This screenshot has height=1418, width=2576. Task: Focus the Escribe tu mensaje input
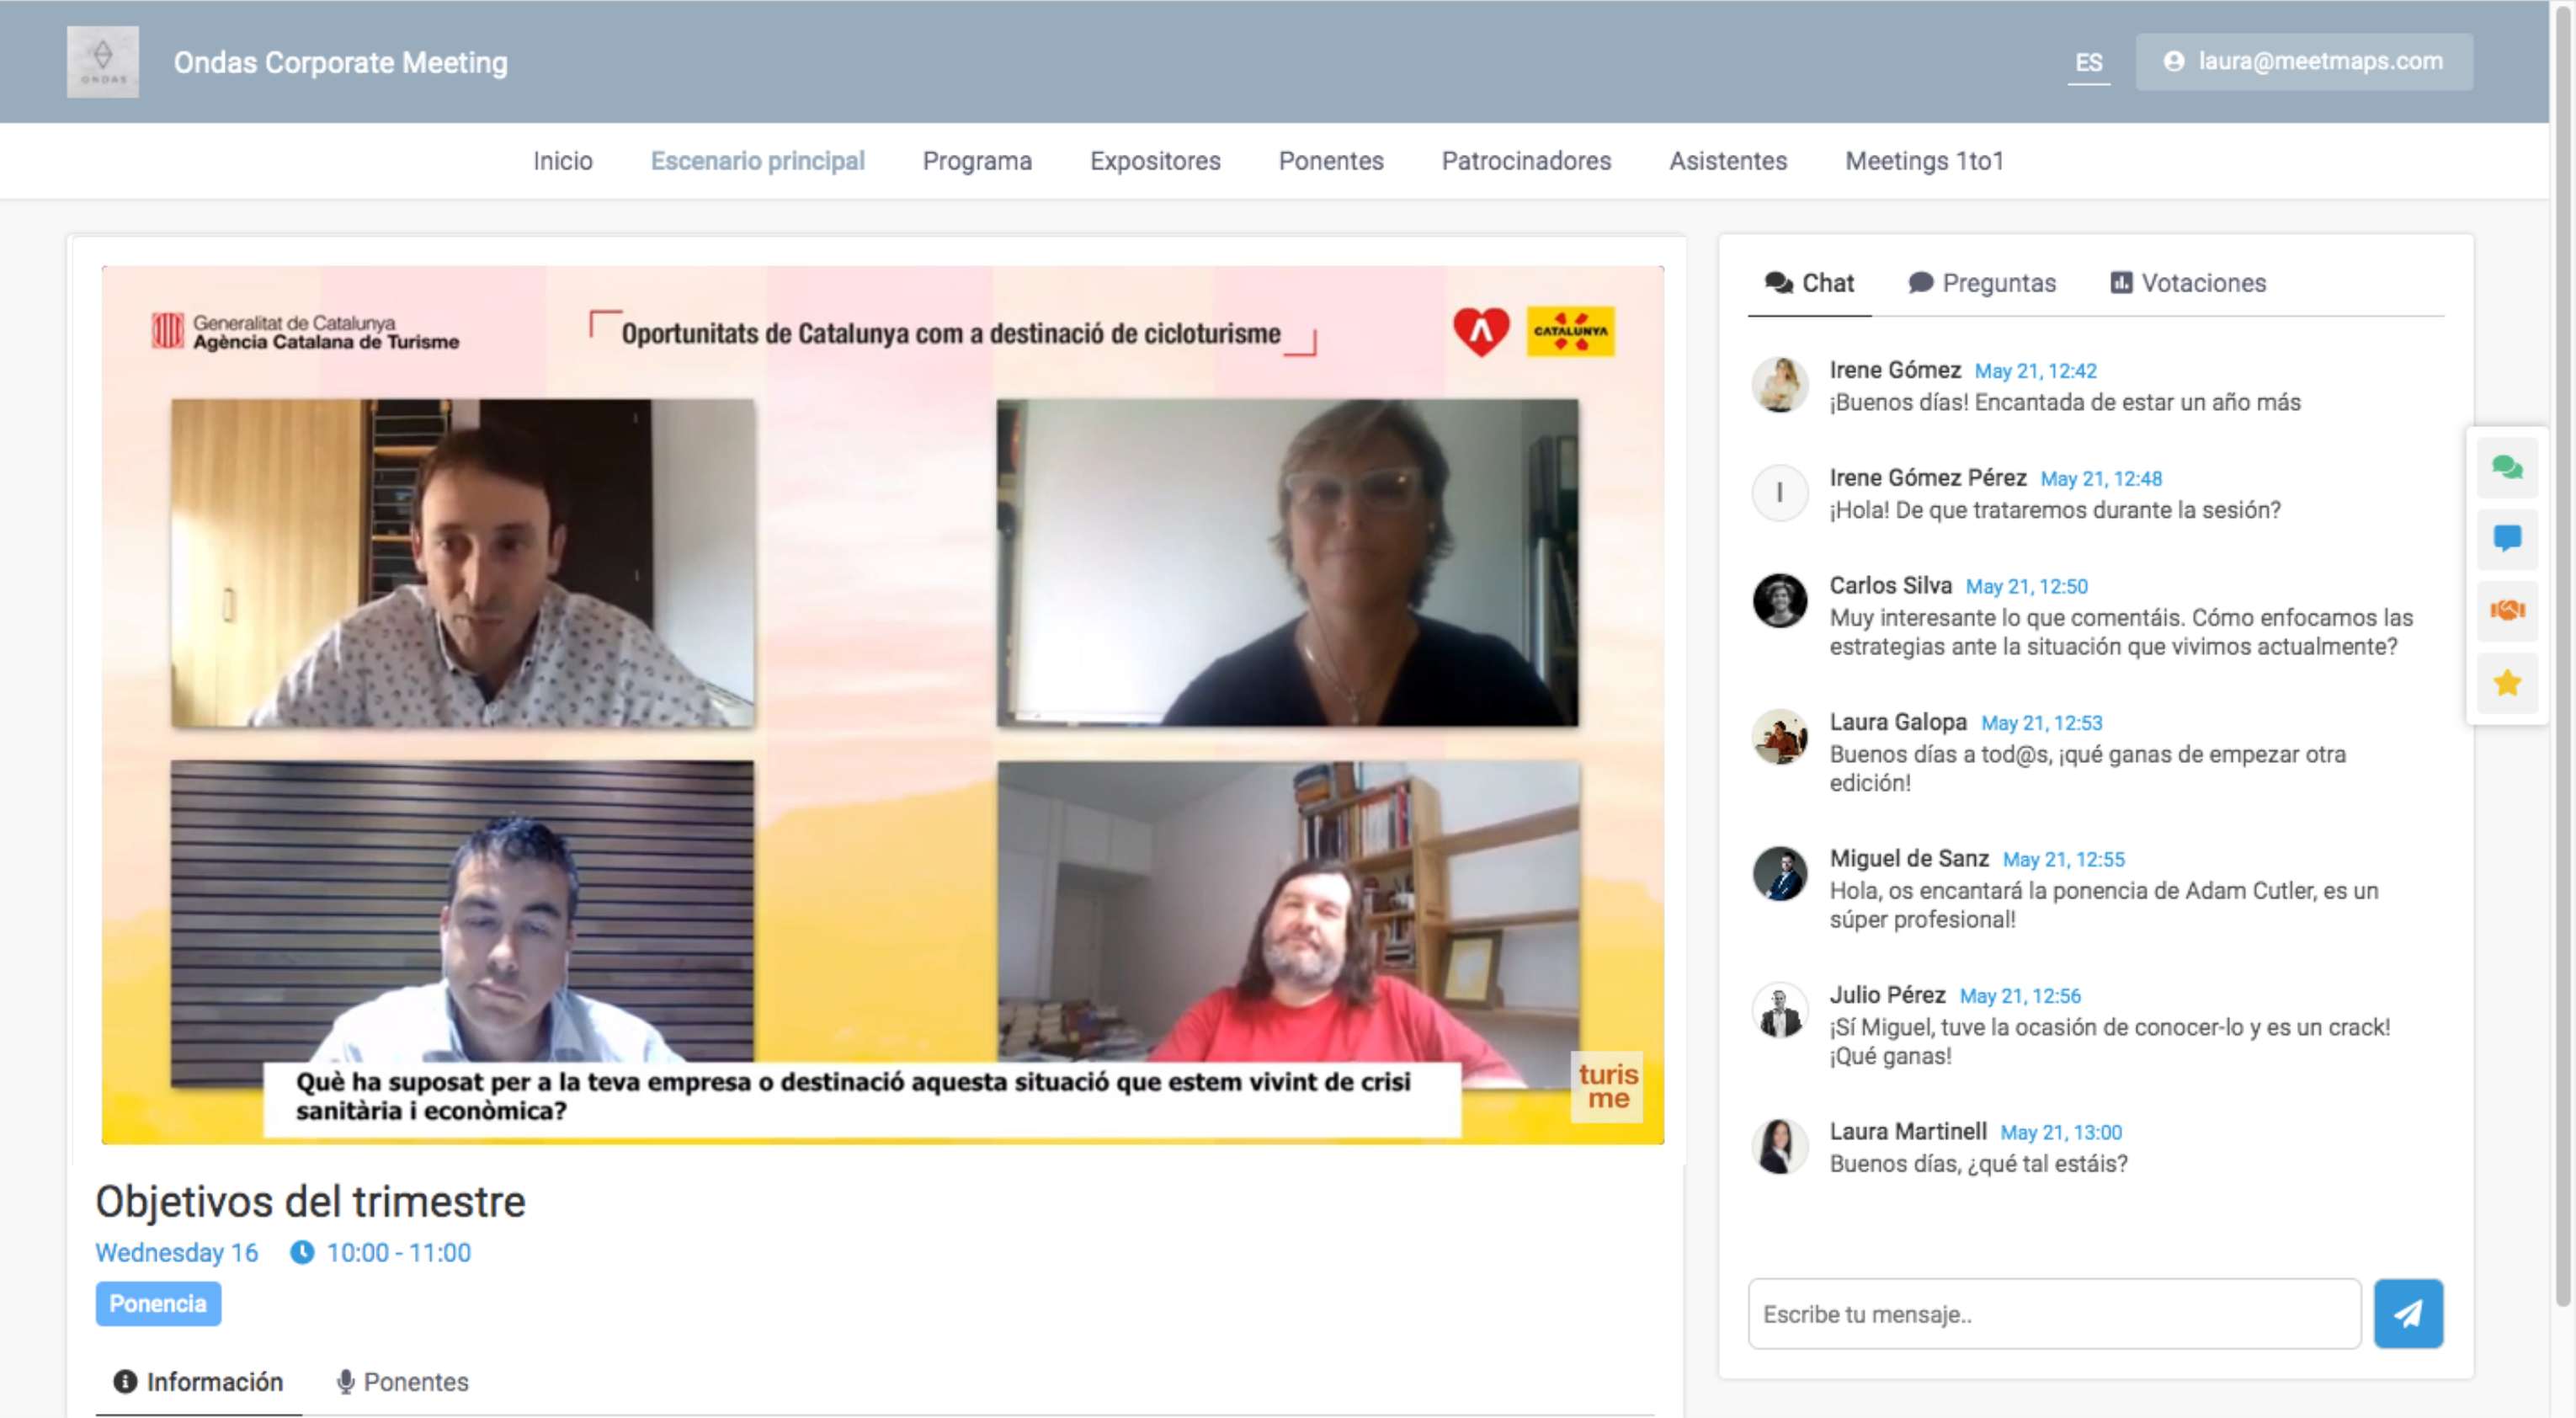coord(2054,1313)
